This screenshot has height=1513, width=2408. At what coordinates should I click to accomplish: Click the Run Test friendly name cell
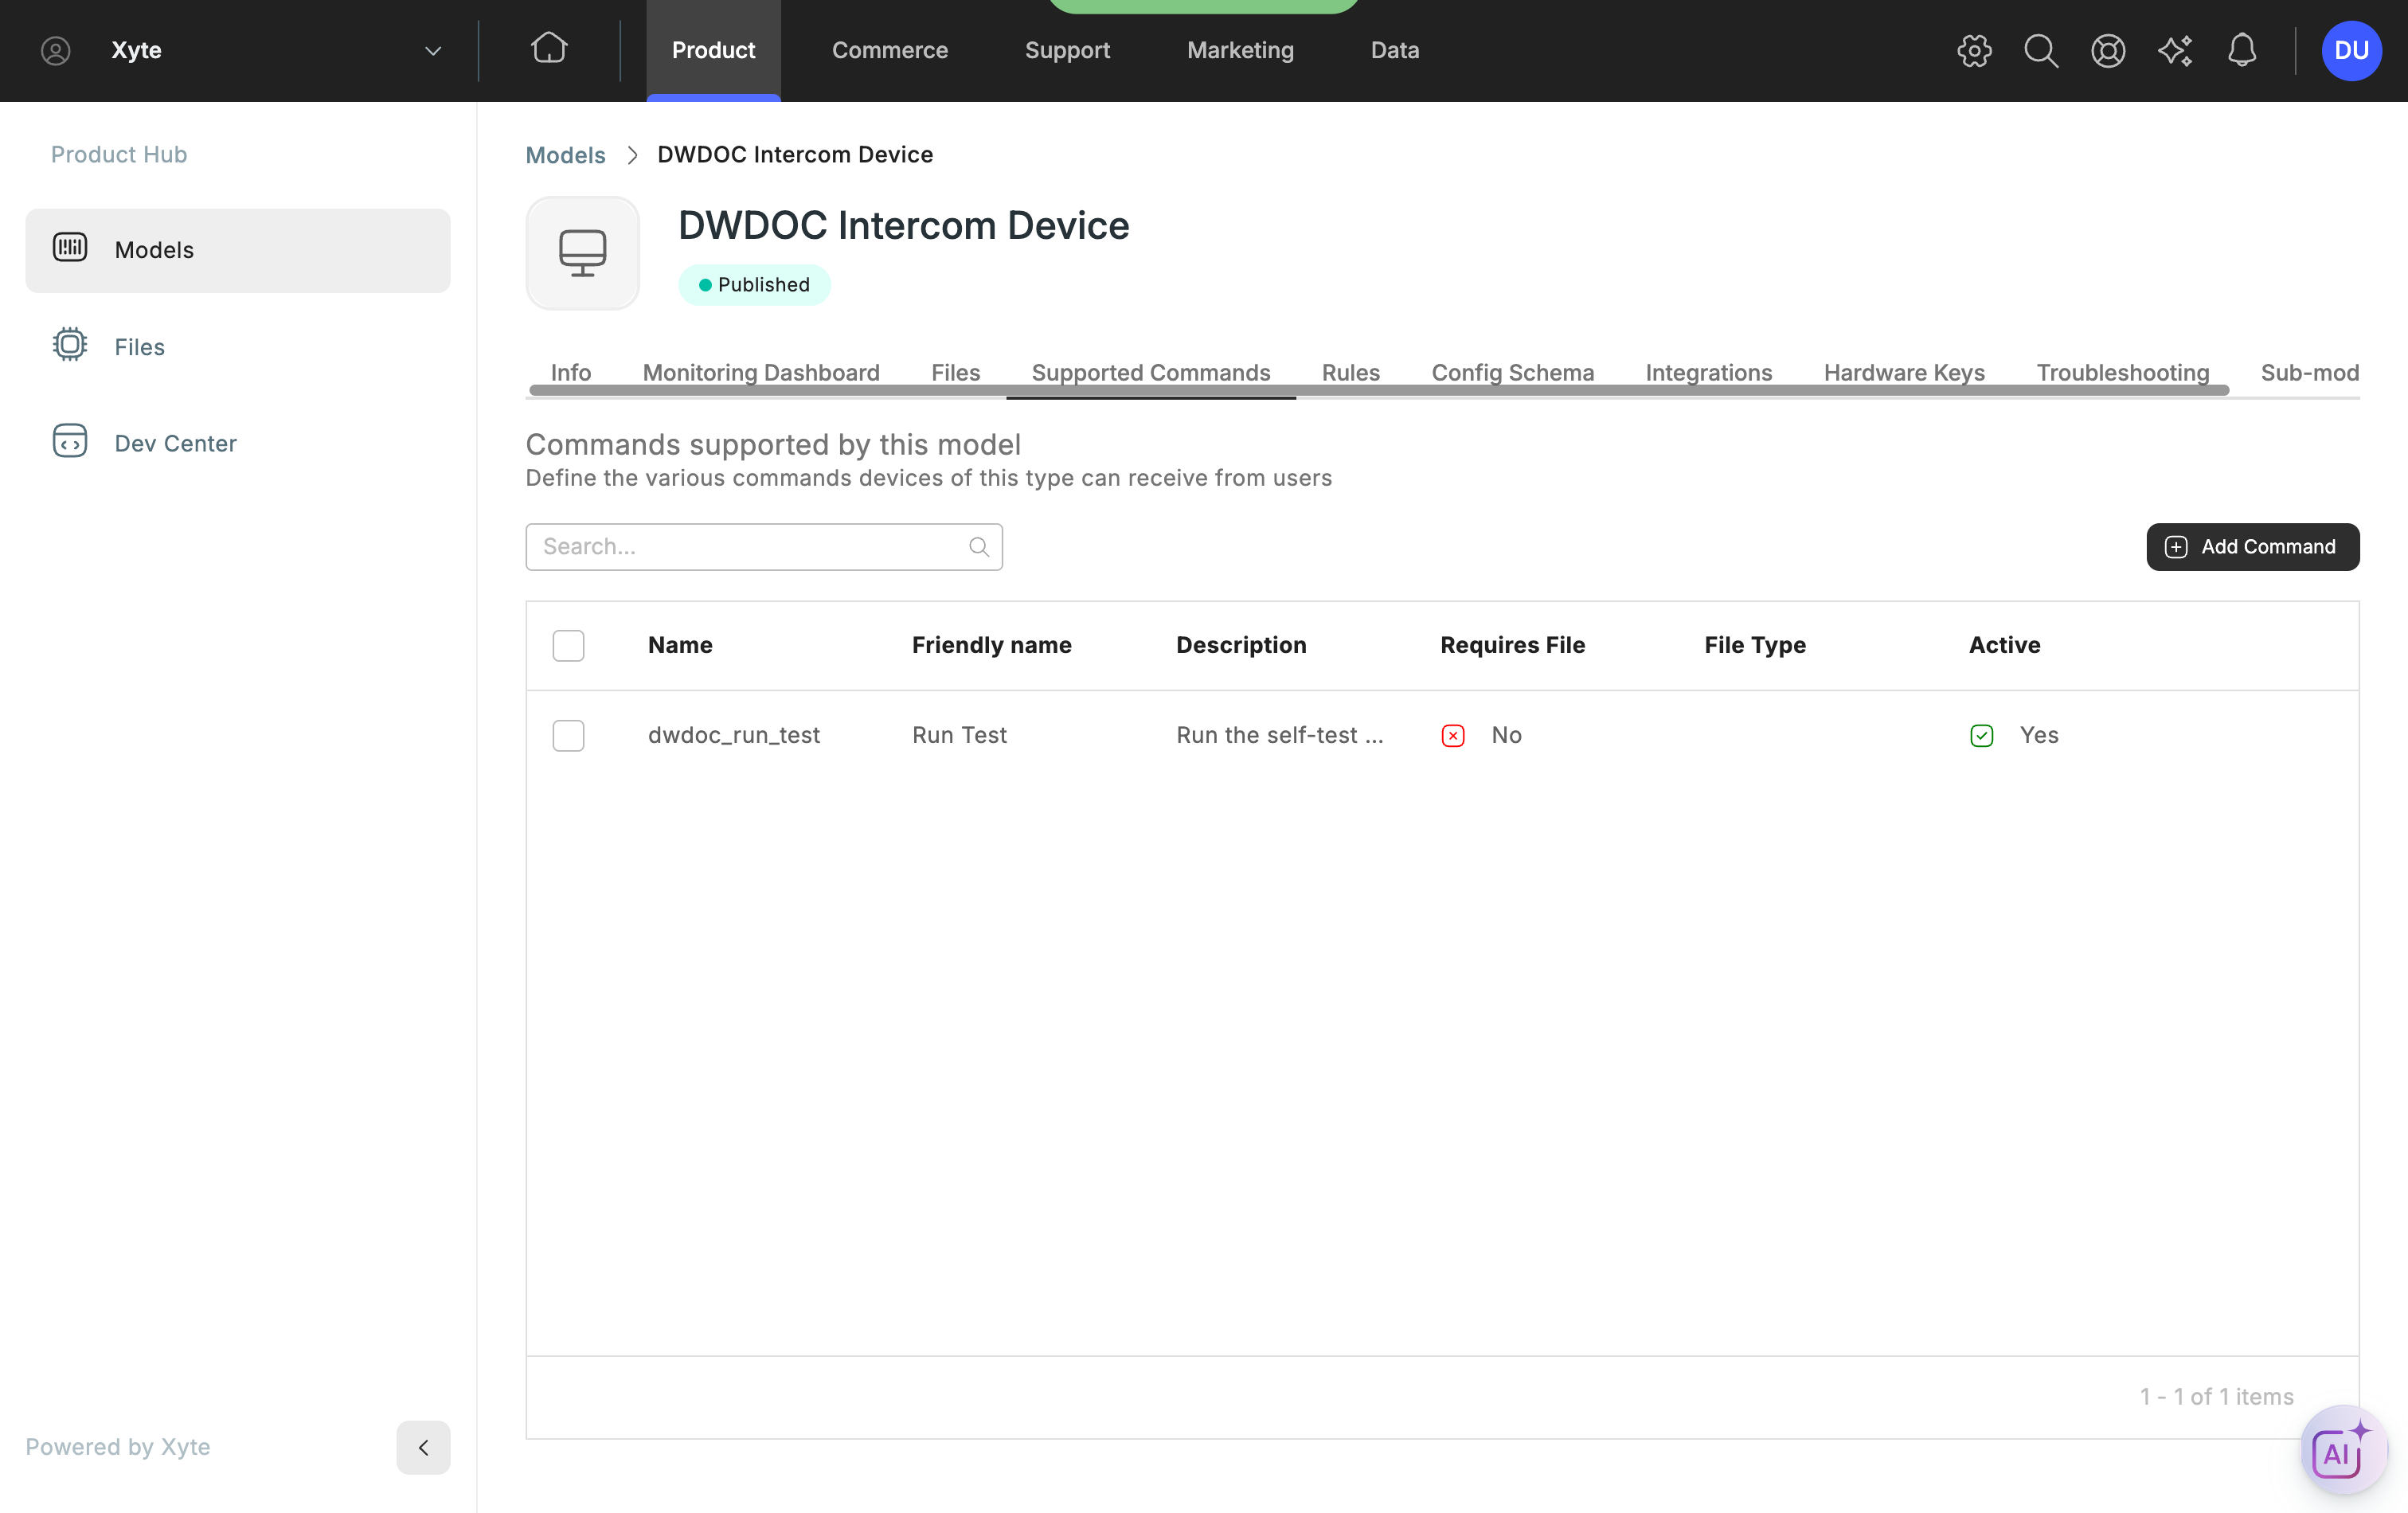pyautogui.click(x=959, y=735)
